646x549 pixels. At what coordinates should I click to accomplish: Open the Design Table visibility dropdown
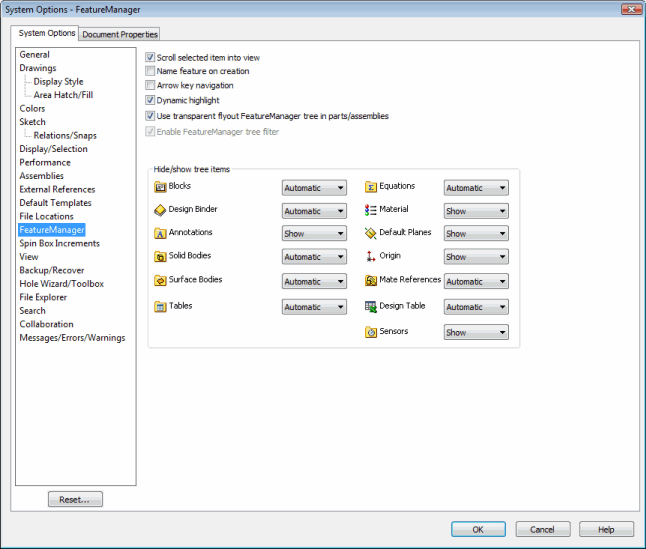[x=476, y=307]
